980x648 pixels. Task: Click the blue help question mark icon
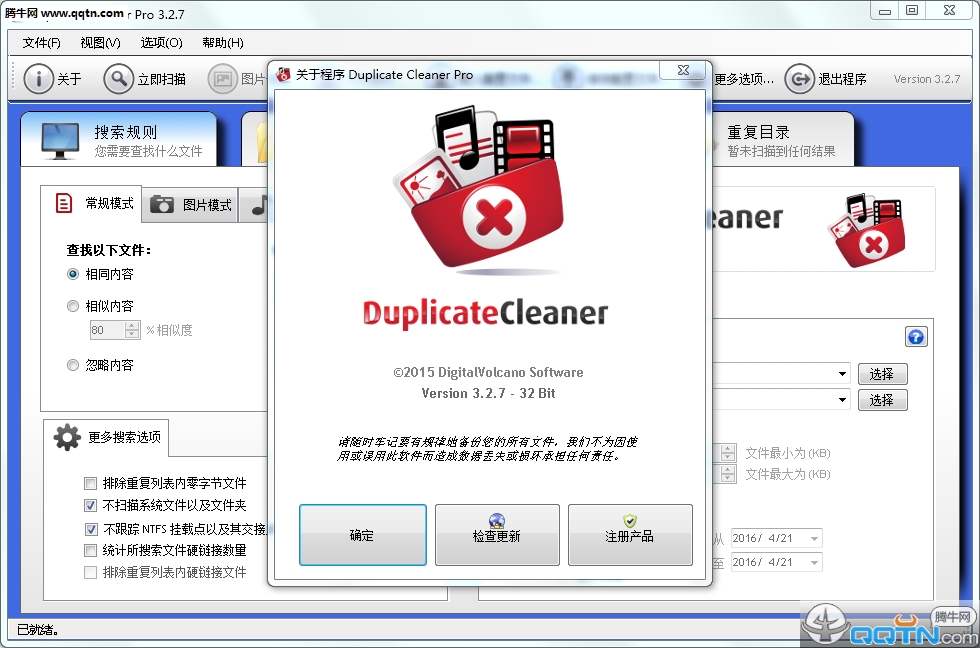916,337
